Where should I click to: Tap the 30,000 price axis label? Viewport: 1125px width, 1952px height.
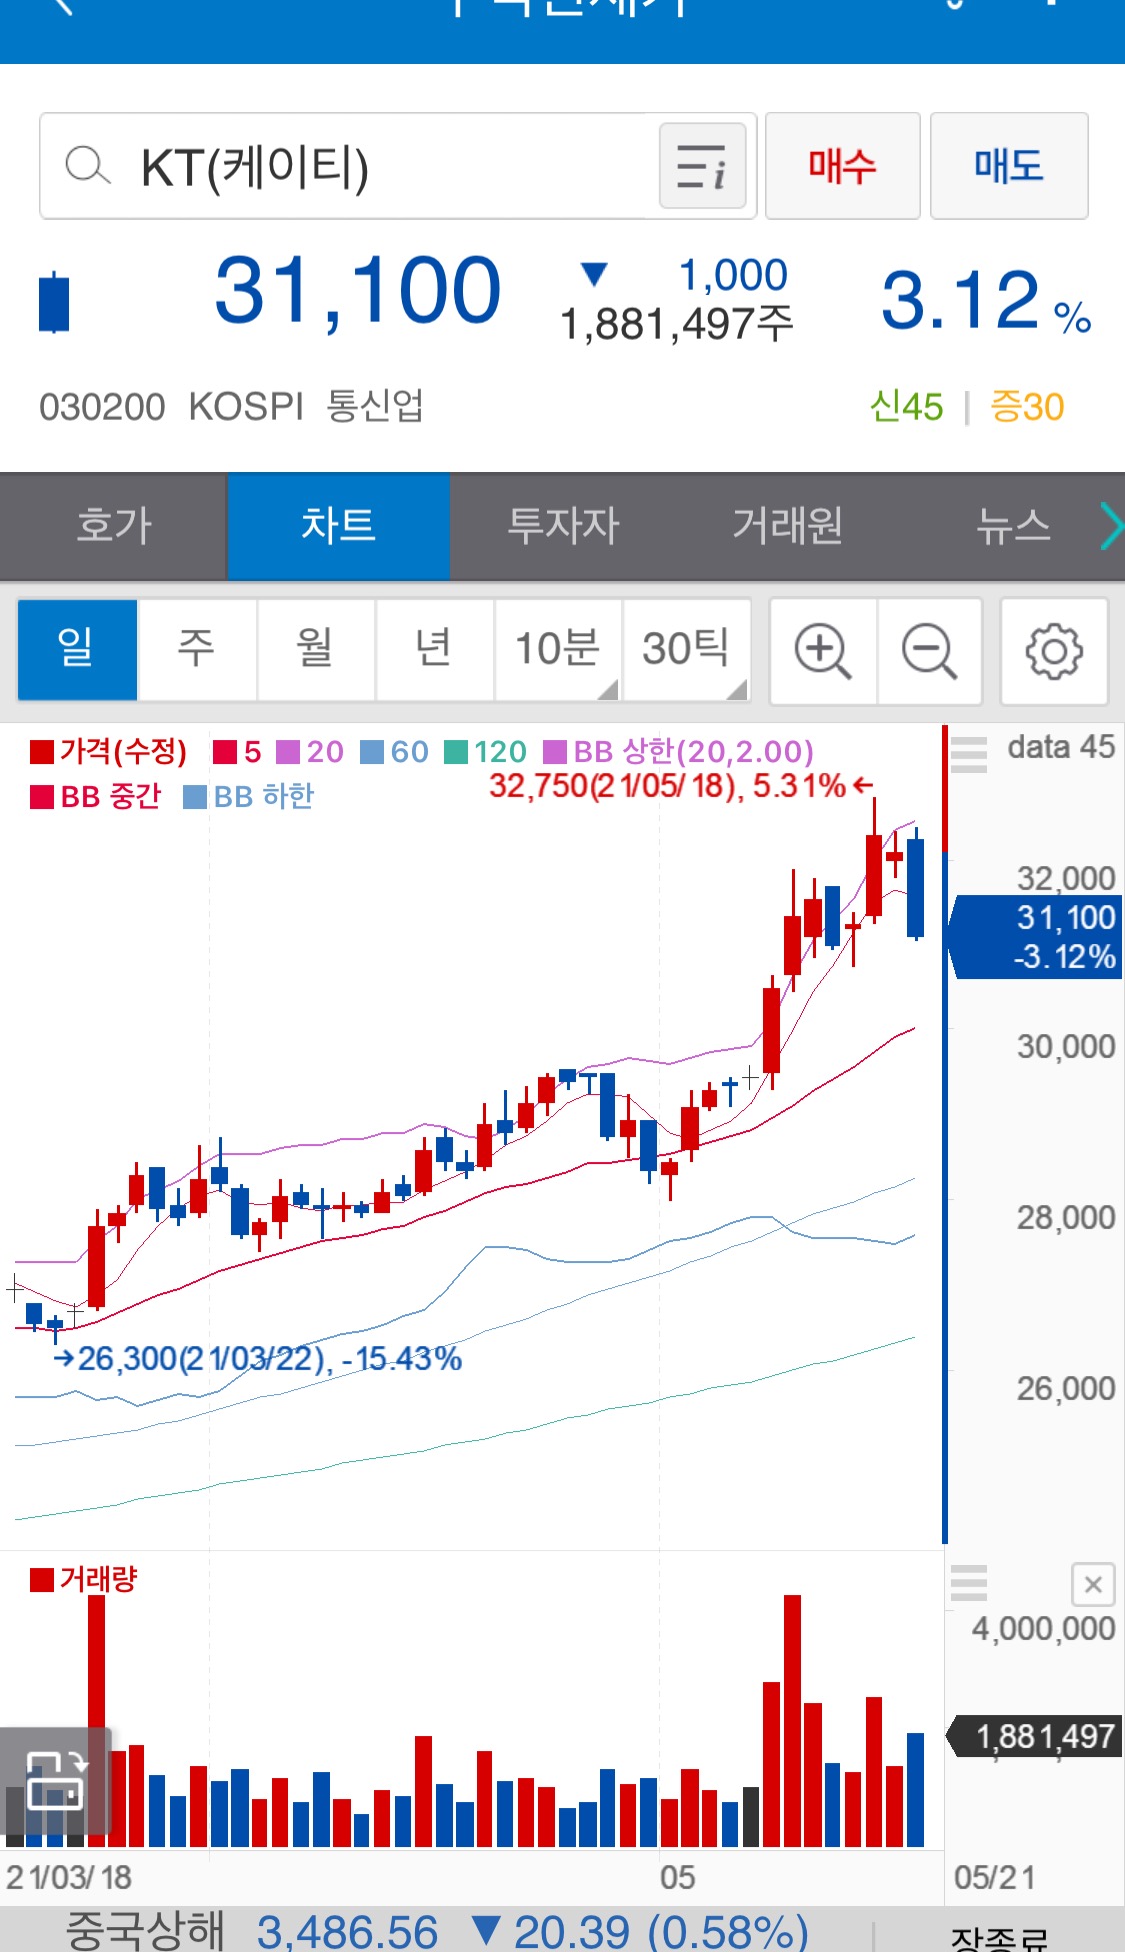coord(1066,1047)
